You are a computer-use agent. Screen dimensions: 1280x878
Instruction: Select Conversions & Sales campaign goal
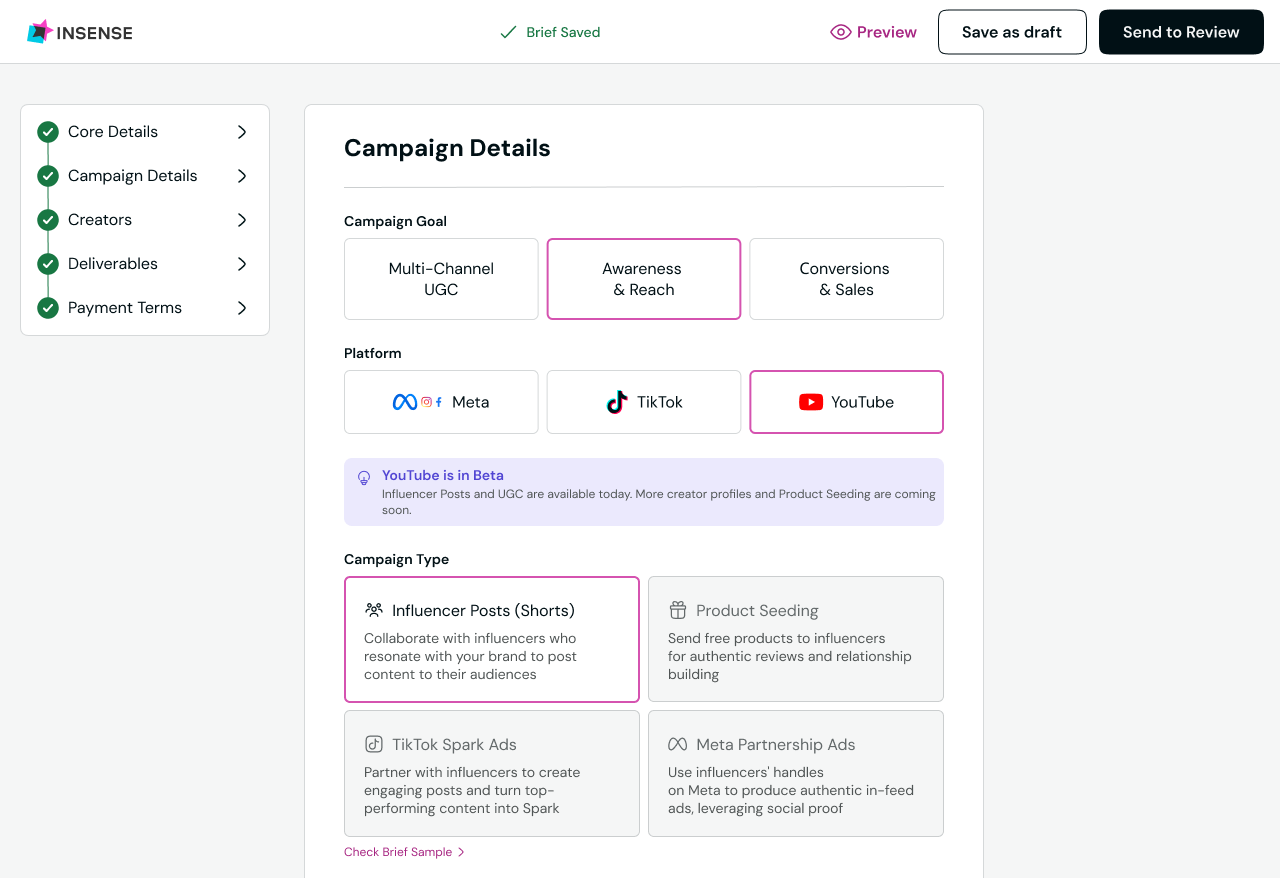tap(846, 279)
